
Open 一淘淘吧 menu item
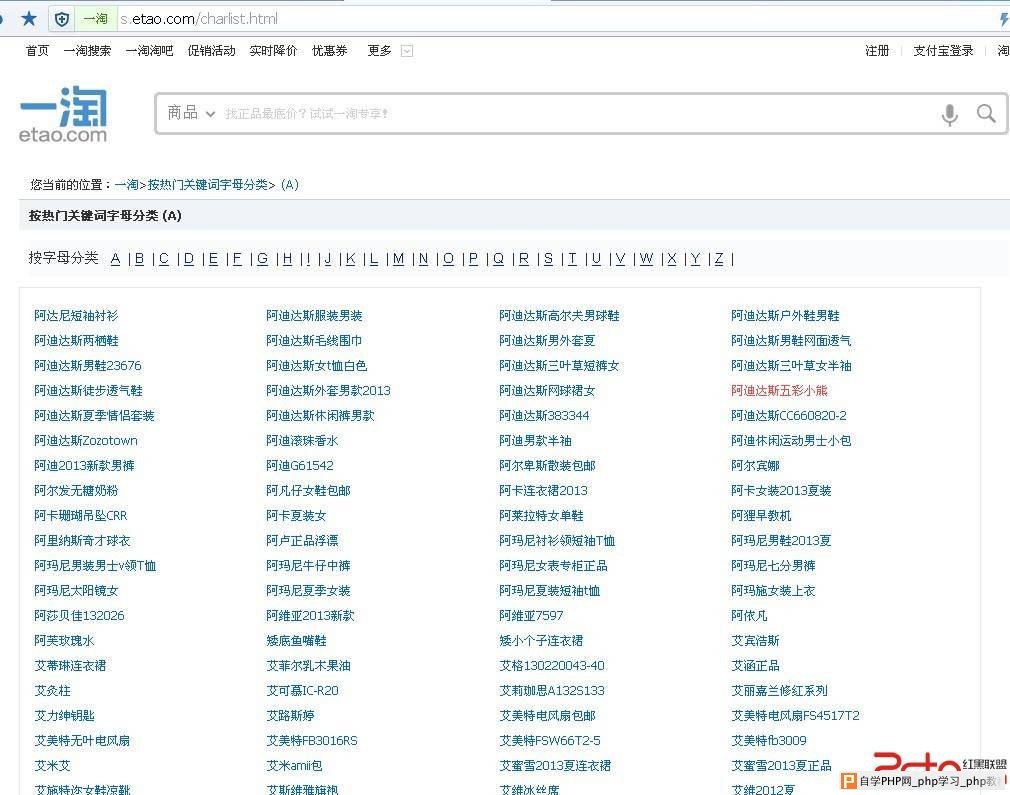click(x=149, y=50)
